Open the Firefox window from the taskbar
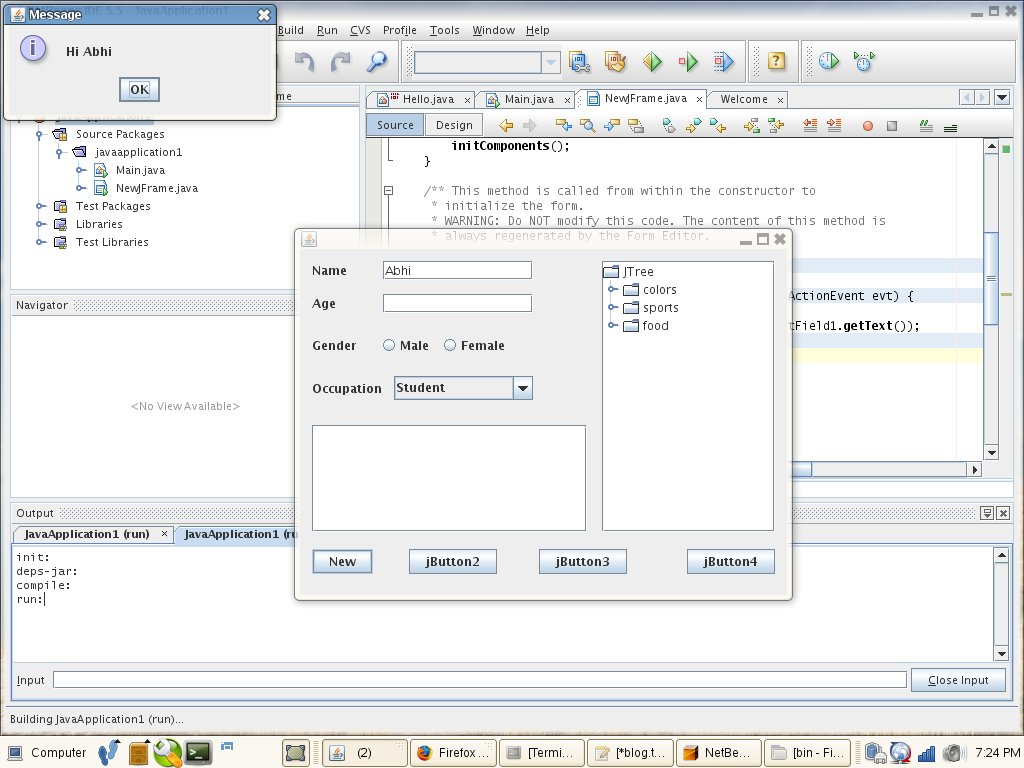 (453, 753)
